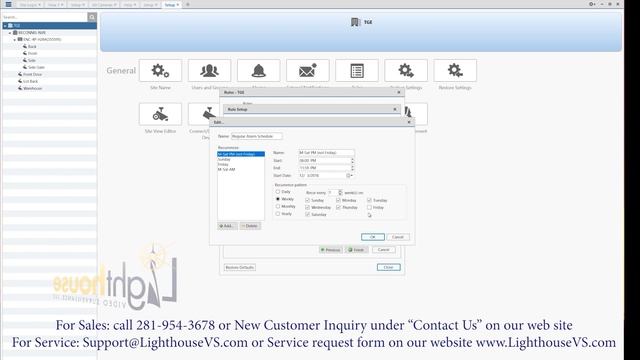Open Backup Settings gear icon
Viewport: 640px width, 360px height.
click(406, 71)
